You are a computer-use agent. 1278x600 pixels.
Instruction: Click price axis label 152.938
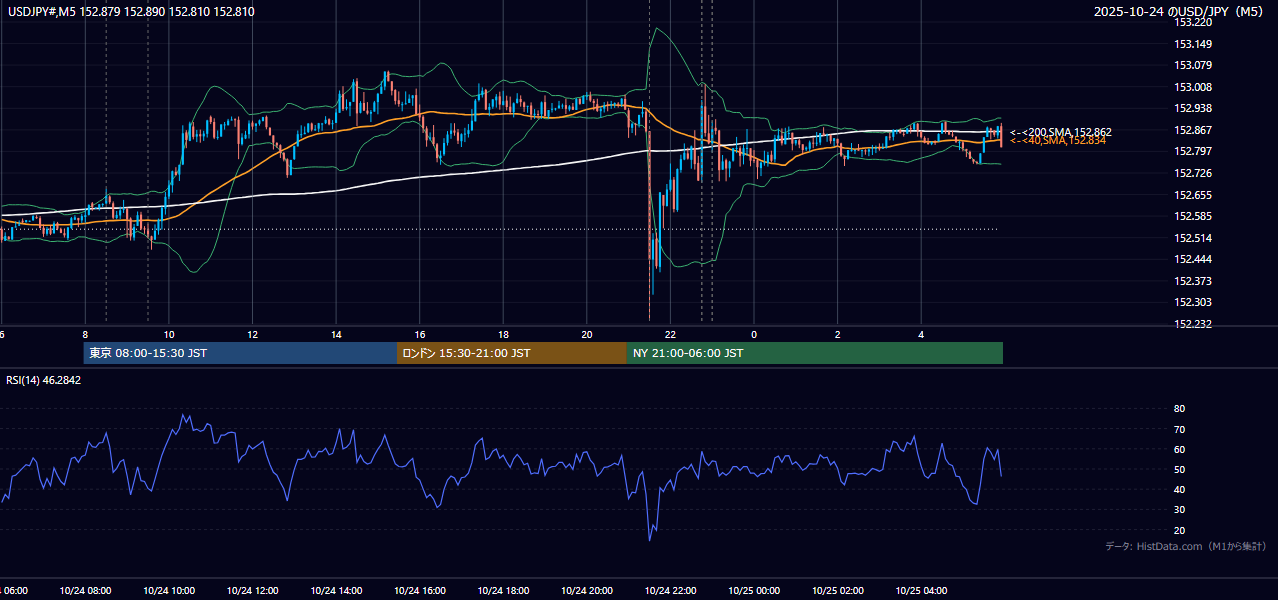(1192, 109)
